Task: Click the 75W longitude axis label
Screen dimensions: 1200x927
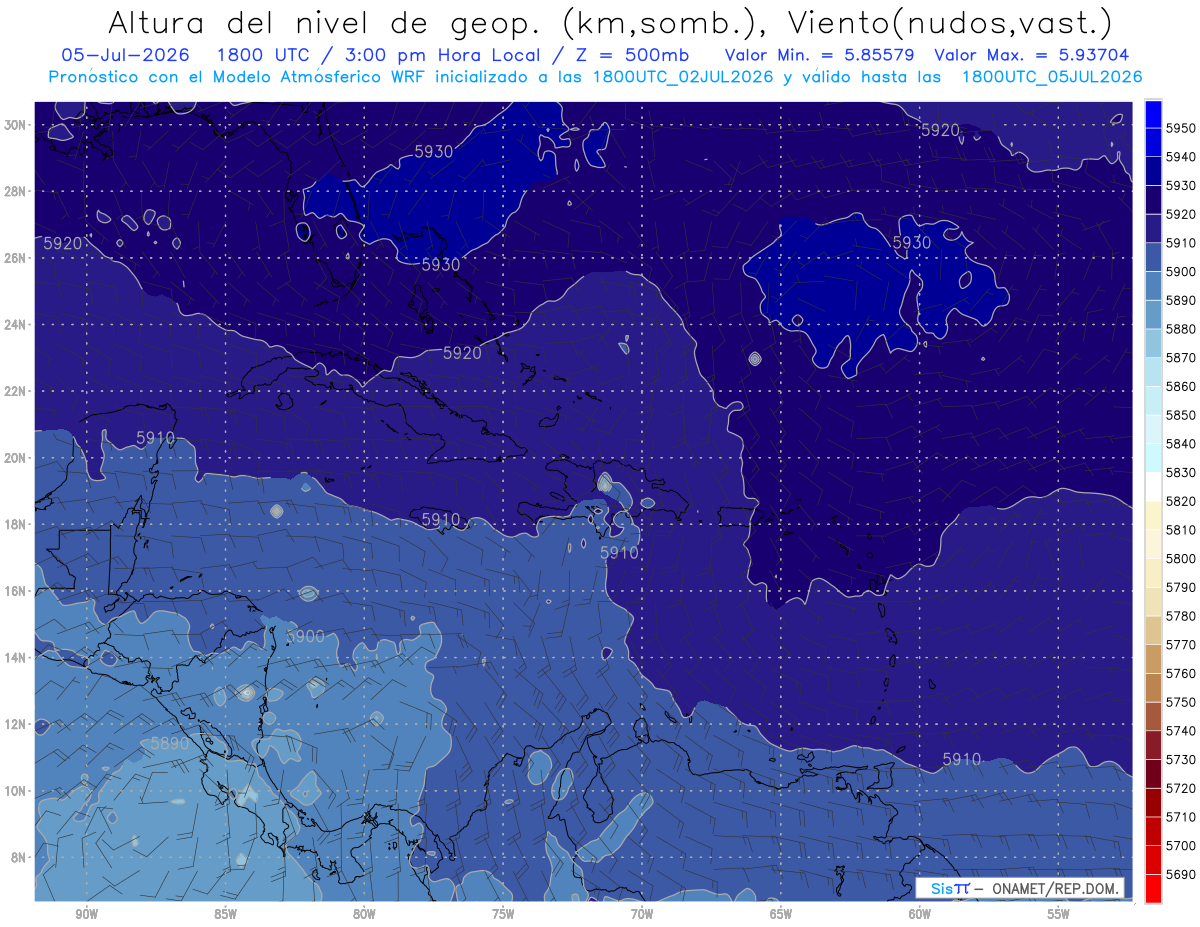Action: 503,914
